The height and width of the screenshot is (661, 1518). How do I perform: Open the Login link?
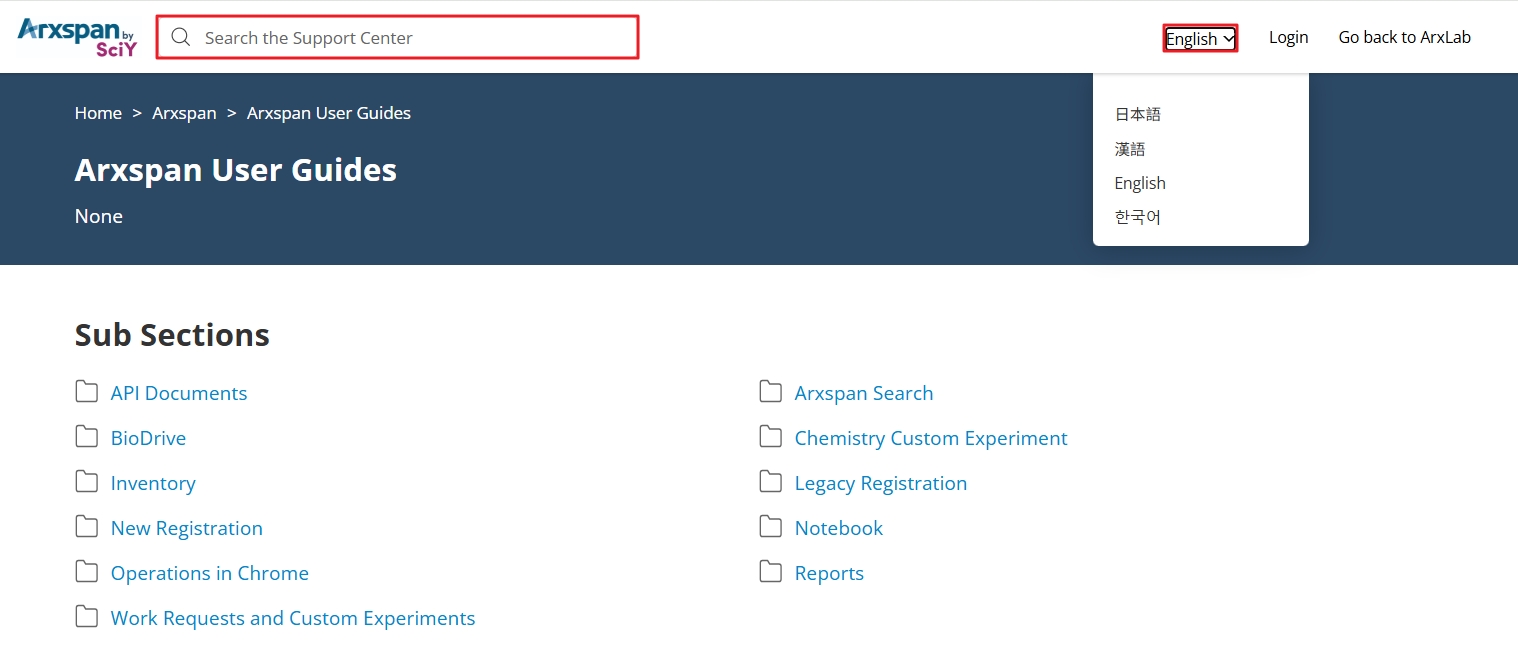(x=1288, y=38)
